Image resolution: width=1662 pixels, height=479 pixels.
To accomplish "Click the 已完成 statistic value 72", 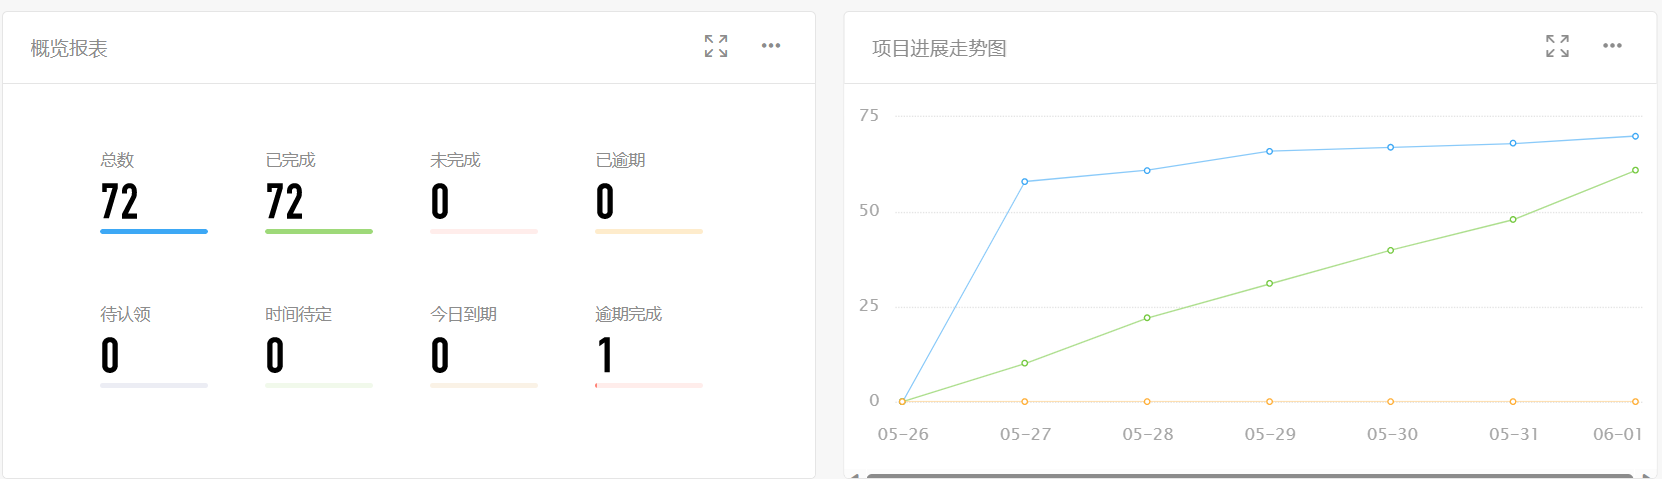I will pos(285,202).
